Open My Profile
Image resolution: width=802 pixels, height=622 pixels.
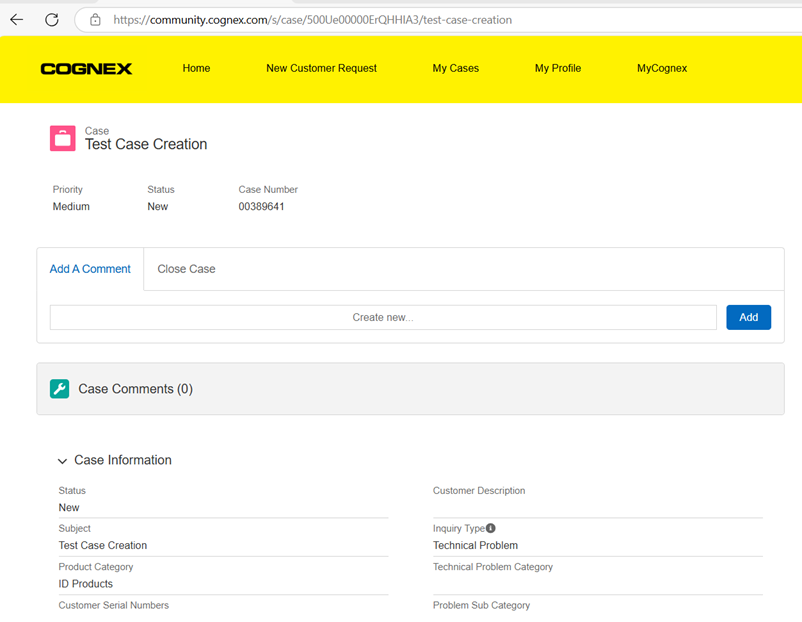558,68
